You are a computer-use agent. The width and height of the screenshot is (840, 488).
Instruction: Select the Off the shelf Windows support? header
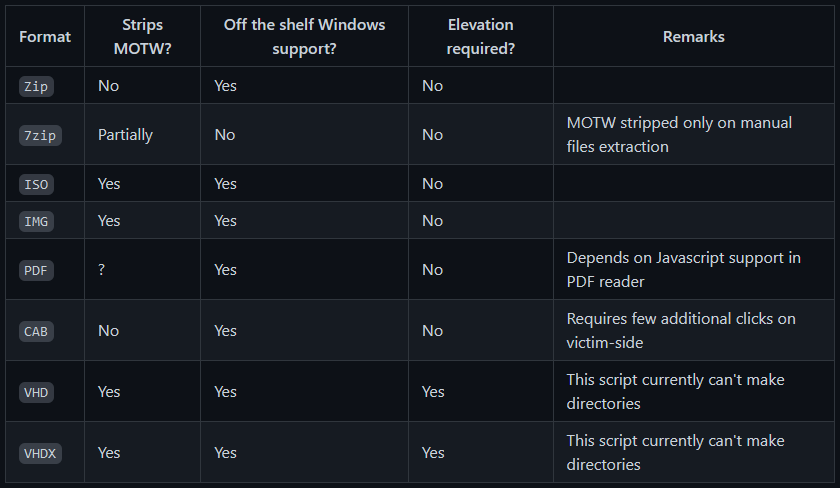pos(304,37)
